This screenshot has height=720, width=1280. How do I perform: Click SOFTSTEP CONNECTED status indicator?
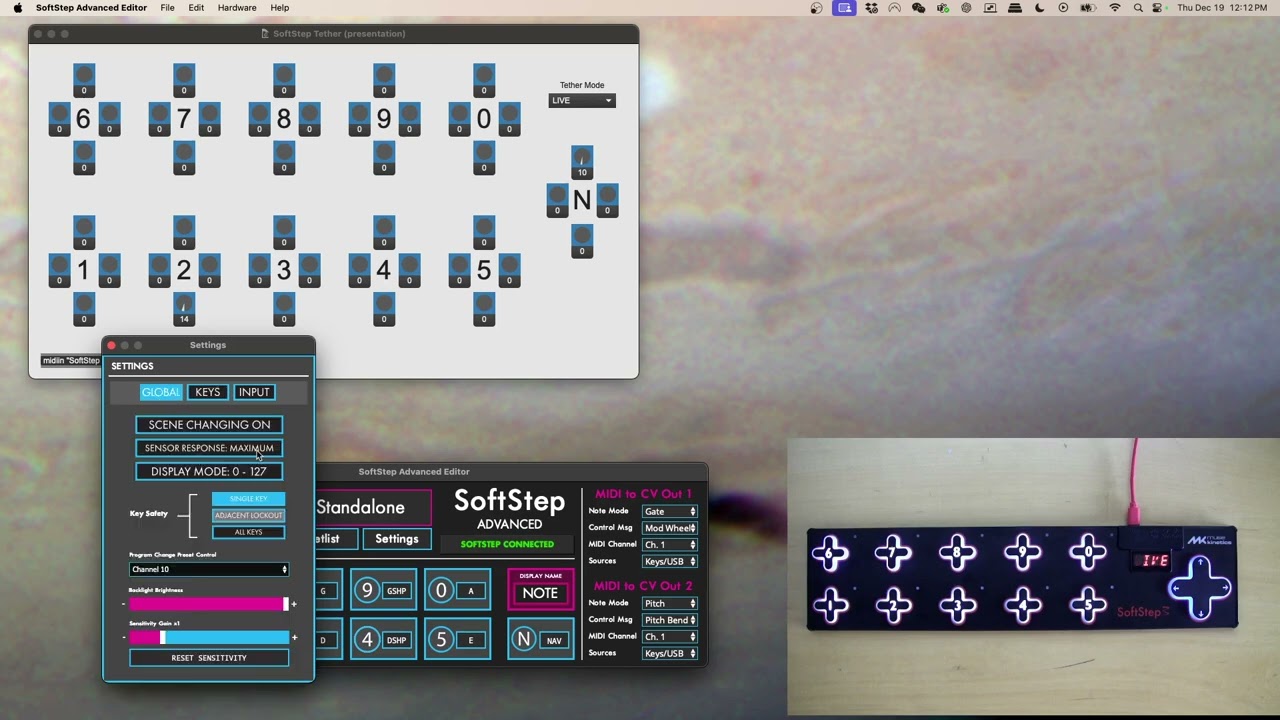tap(507, 545)
